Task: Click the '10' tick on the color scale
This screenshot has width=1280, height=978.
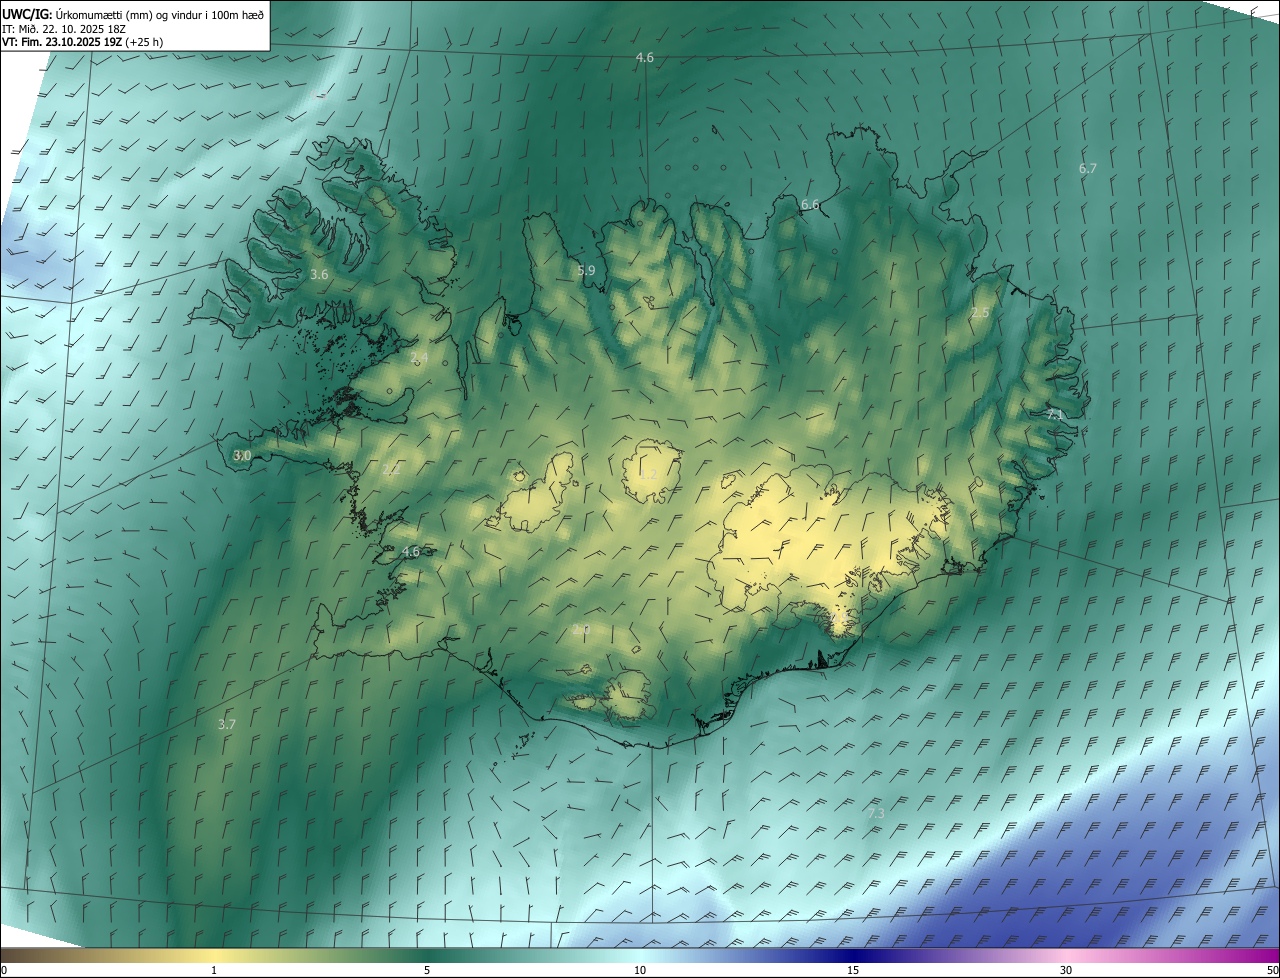Action: point(640,970)
